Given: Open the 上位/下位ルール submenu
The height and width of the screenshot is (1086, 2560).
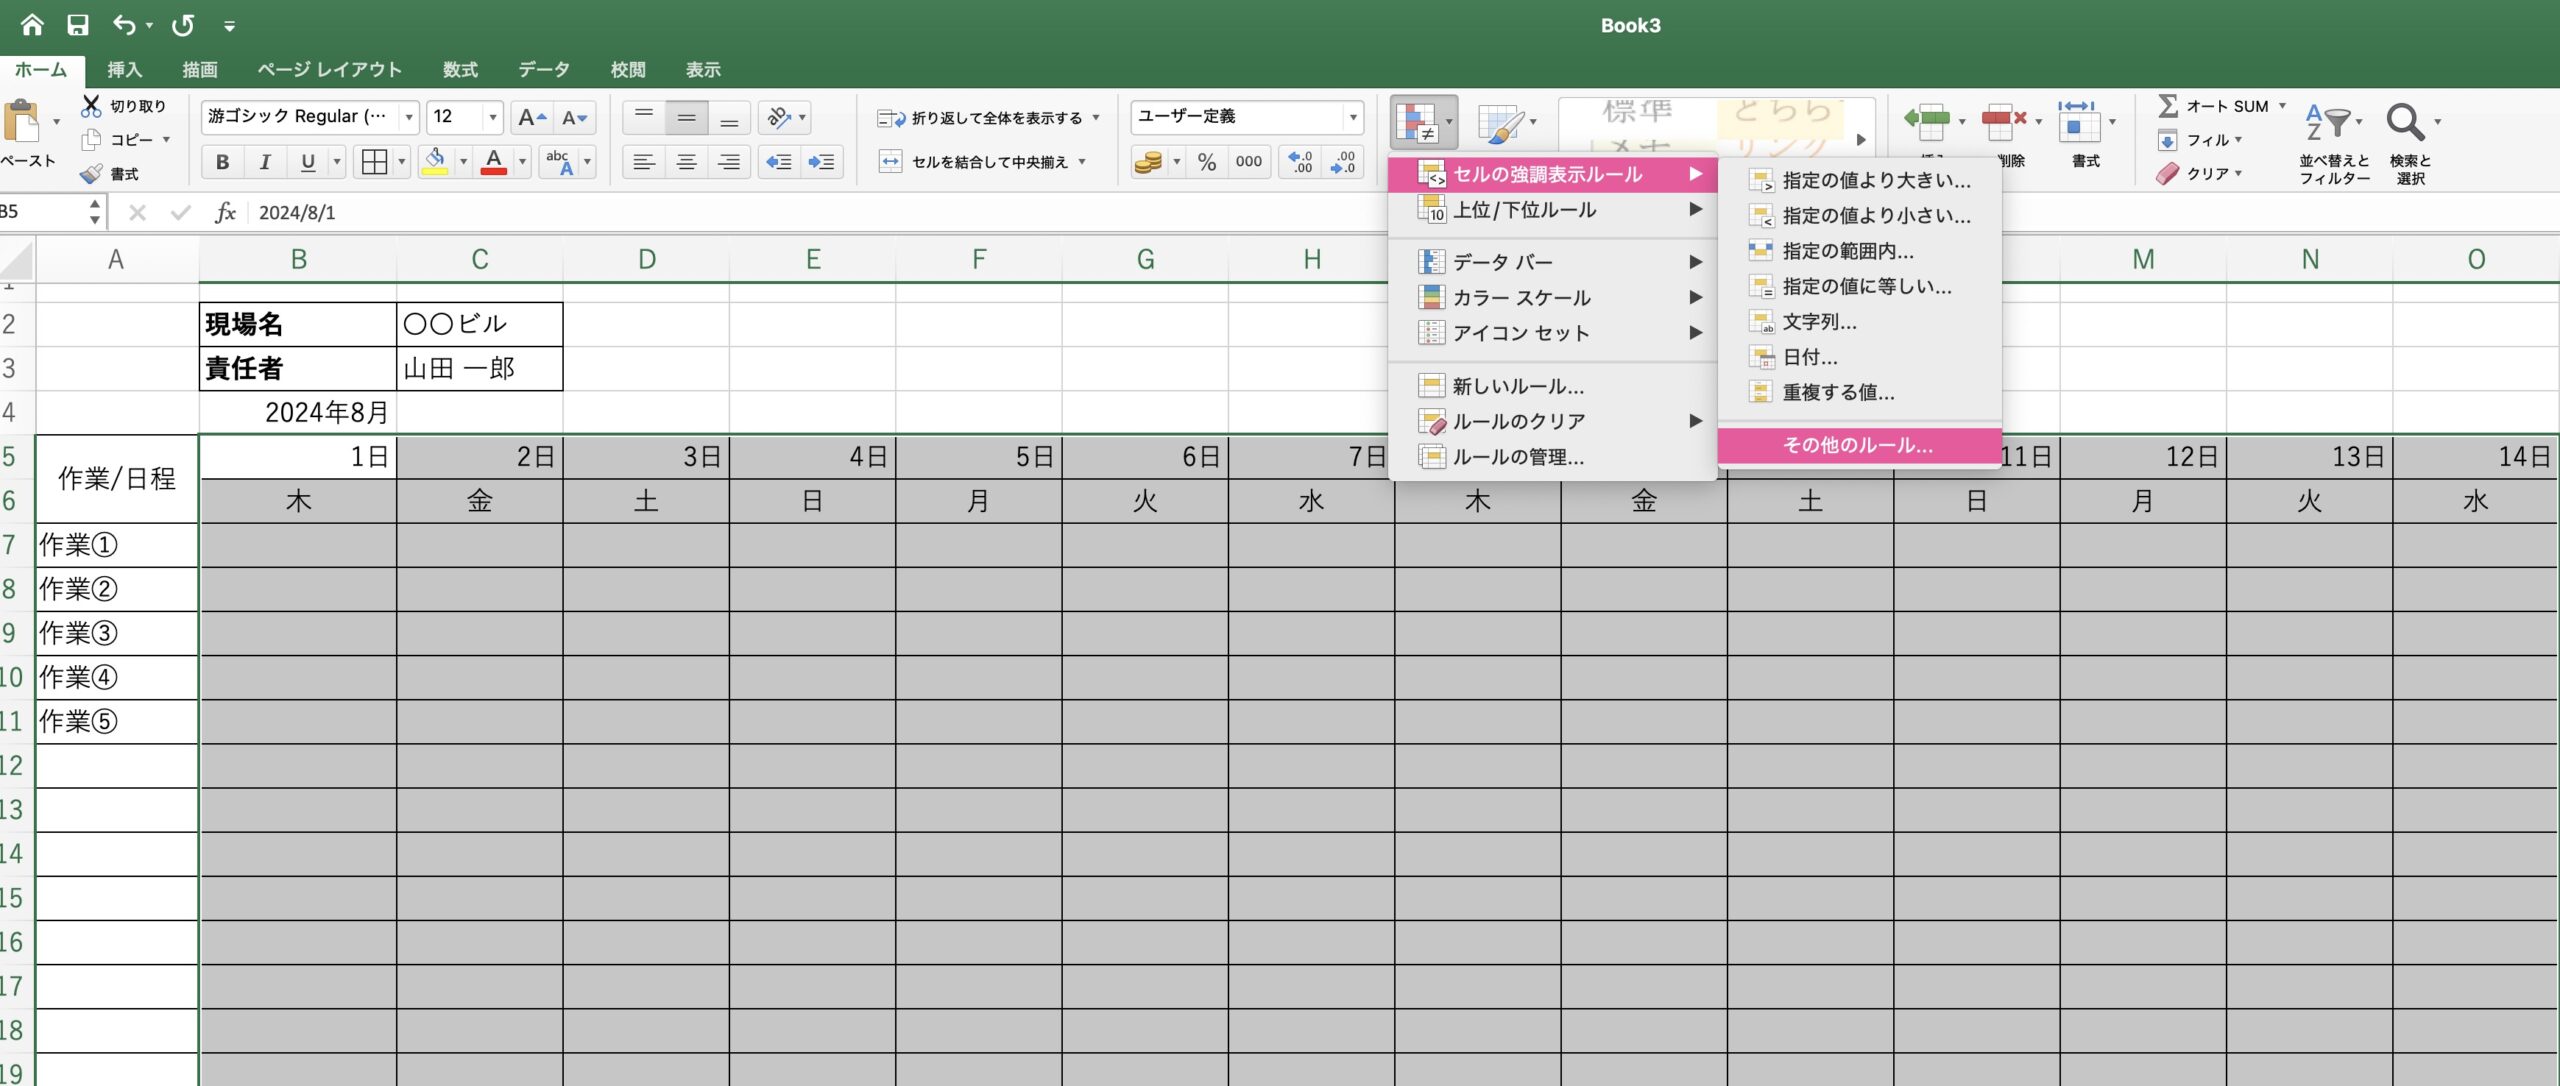Looking at the screenshot, I should 1552,210.
